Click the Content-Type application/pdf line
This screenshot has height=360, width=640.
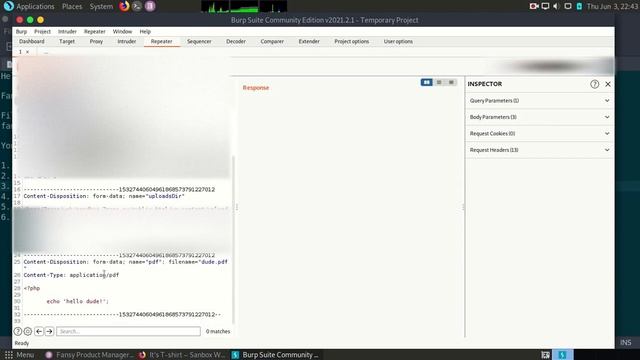(71, 275)
